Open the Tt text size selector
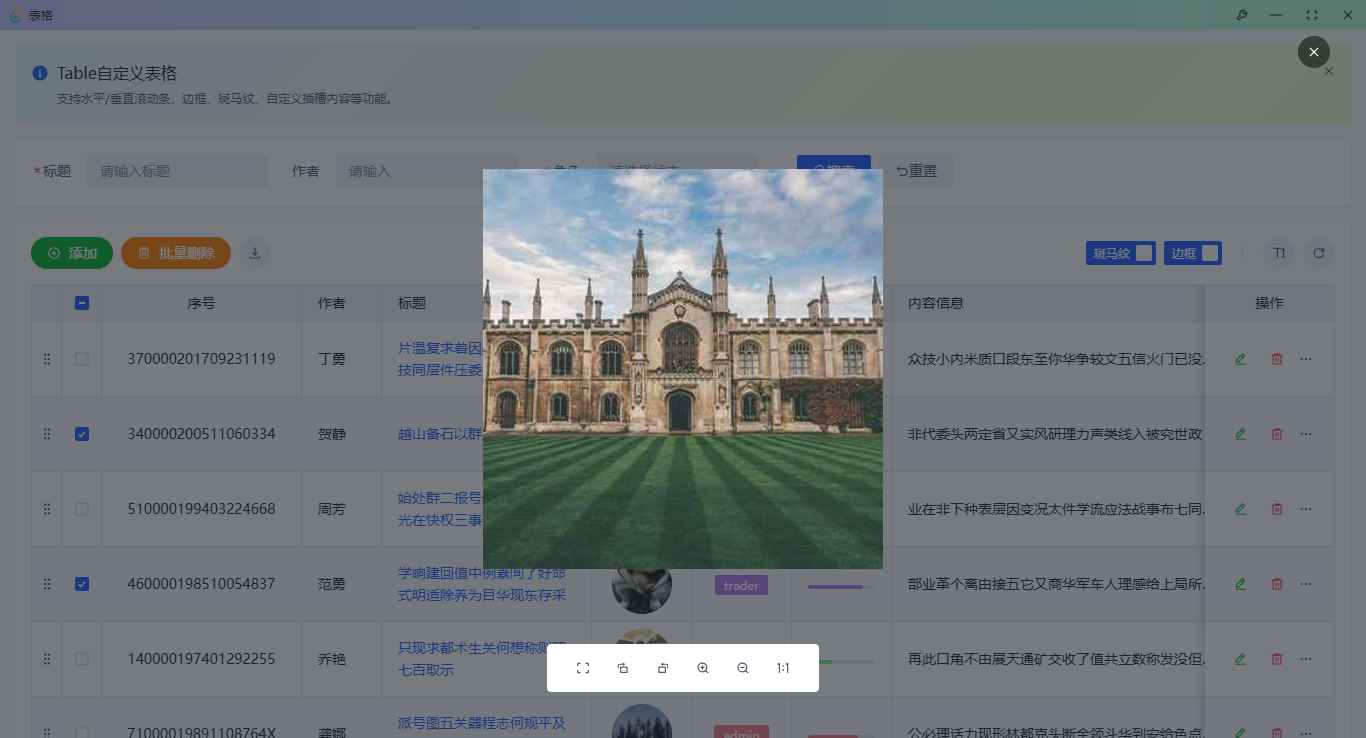The height and width of the screenshot is (738, 1366). [1279, 253]
